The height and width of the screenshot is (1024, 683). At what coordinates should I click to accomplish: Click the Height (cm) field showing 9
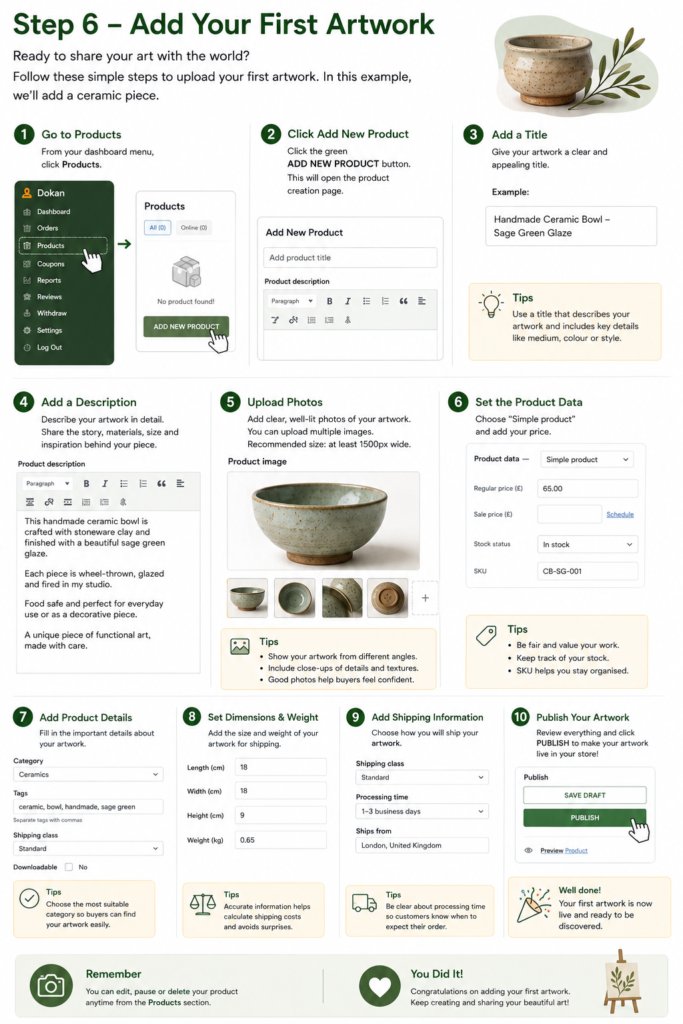[x=281, y=815]
